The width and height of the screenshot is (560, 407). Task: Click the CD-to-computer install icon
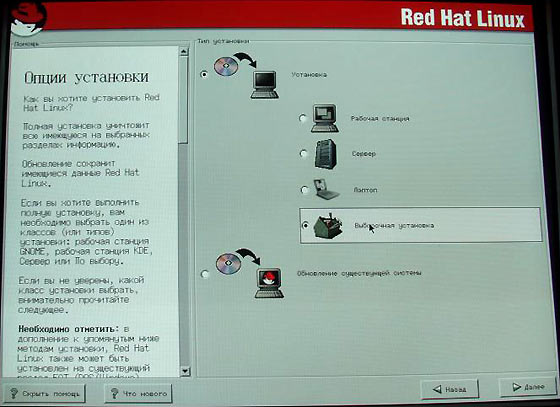246,76
